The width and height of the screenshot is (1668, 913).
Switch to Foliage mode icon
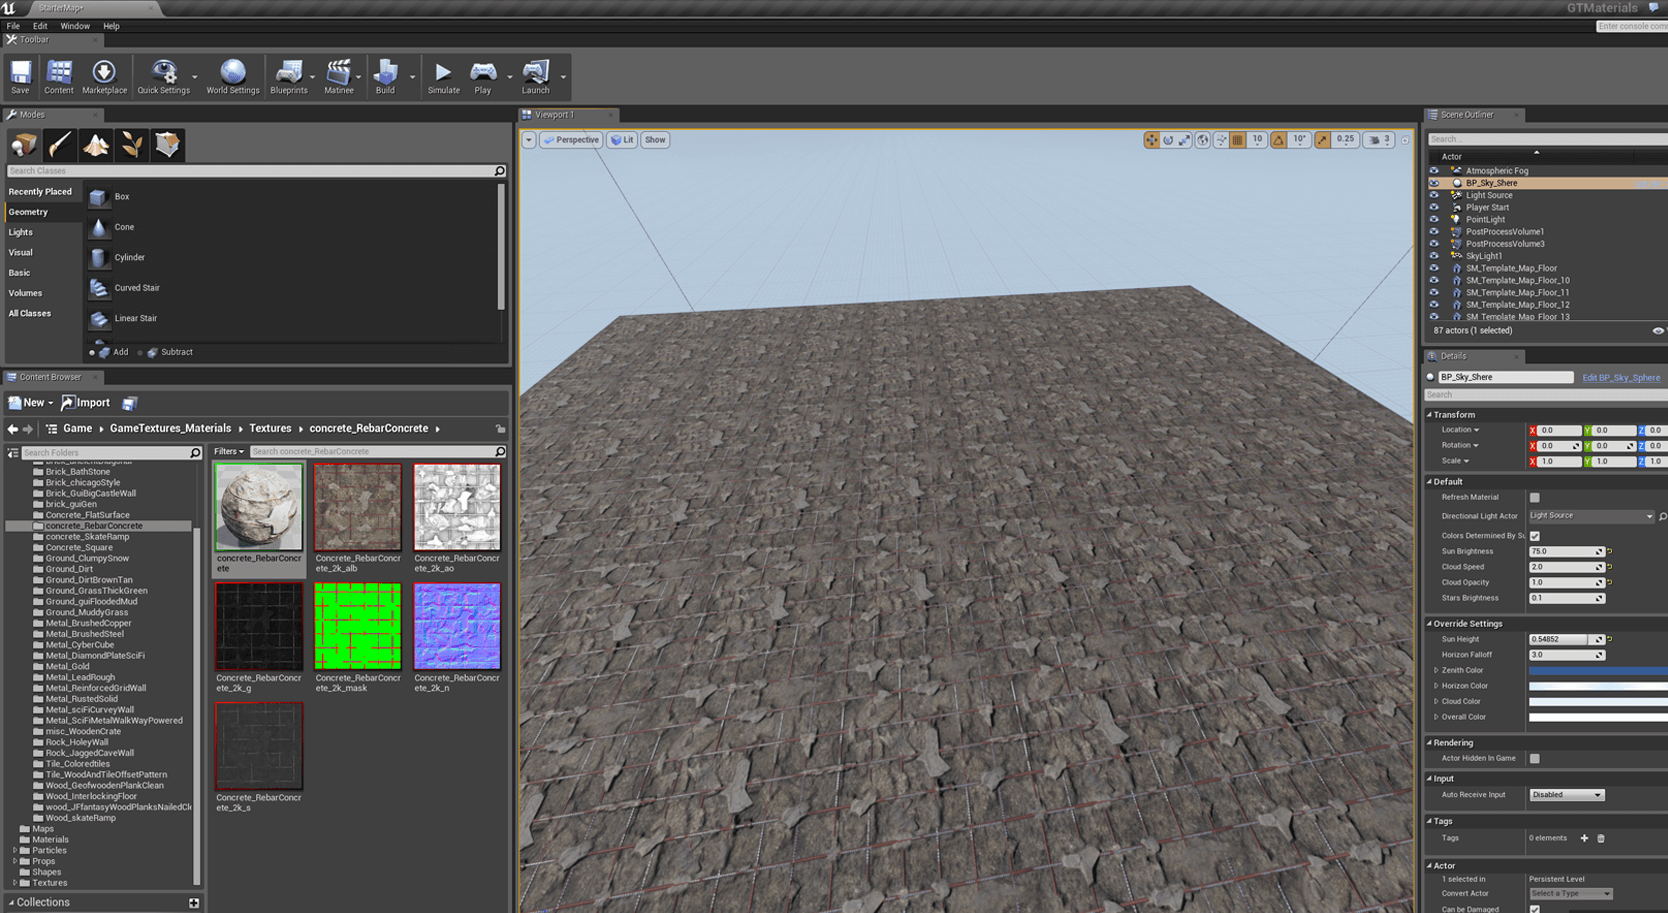coord(132,145)
